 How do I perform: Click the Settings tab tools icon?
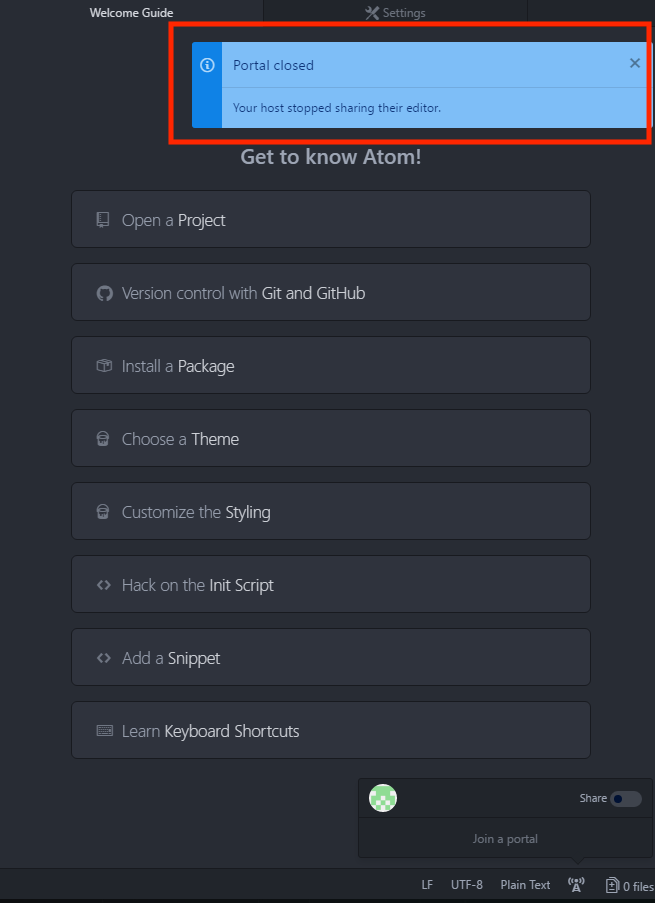point(371,13)
